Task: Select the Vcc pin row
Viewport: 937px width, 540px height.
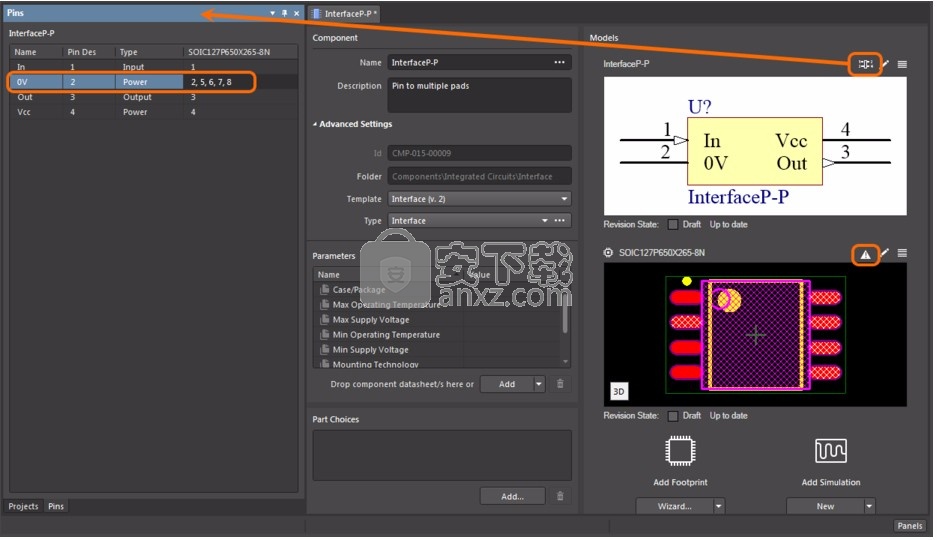Action: click(x=153, y=112)
